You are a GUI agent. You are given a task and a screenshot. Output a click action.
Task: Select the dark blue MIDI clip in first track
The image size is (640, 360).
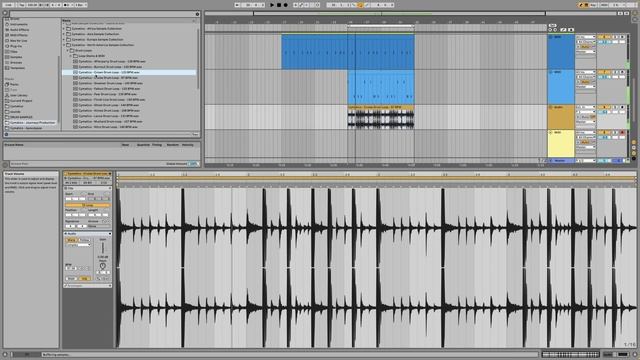pos(348,52)
